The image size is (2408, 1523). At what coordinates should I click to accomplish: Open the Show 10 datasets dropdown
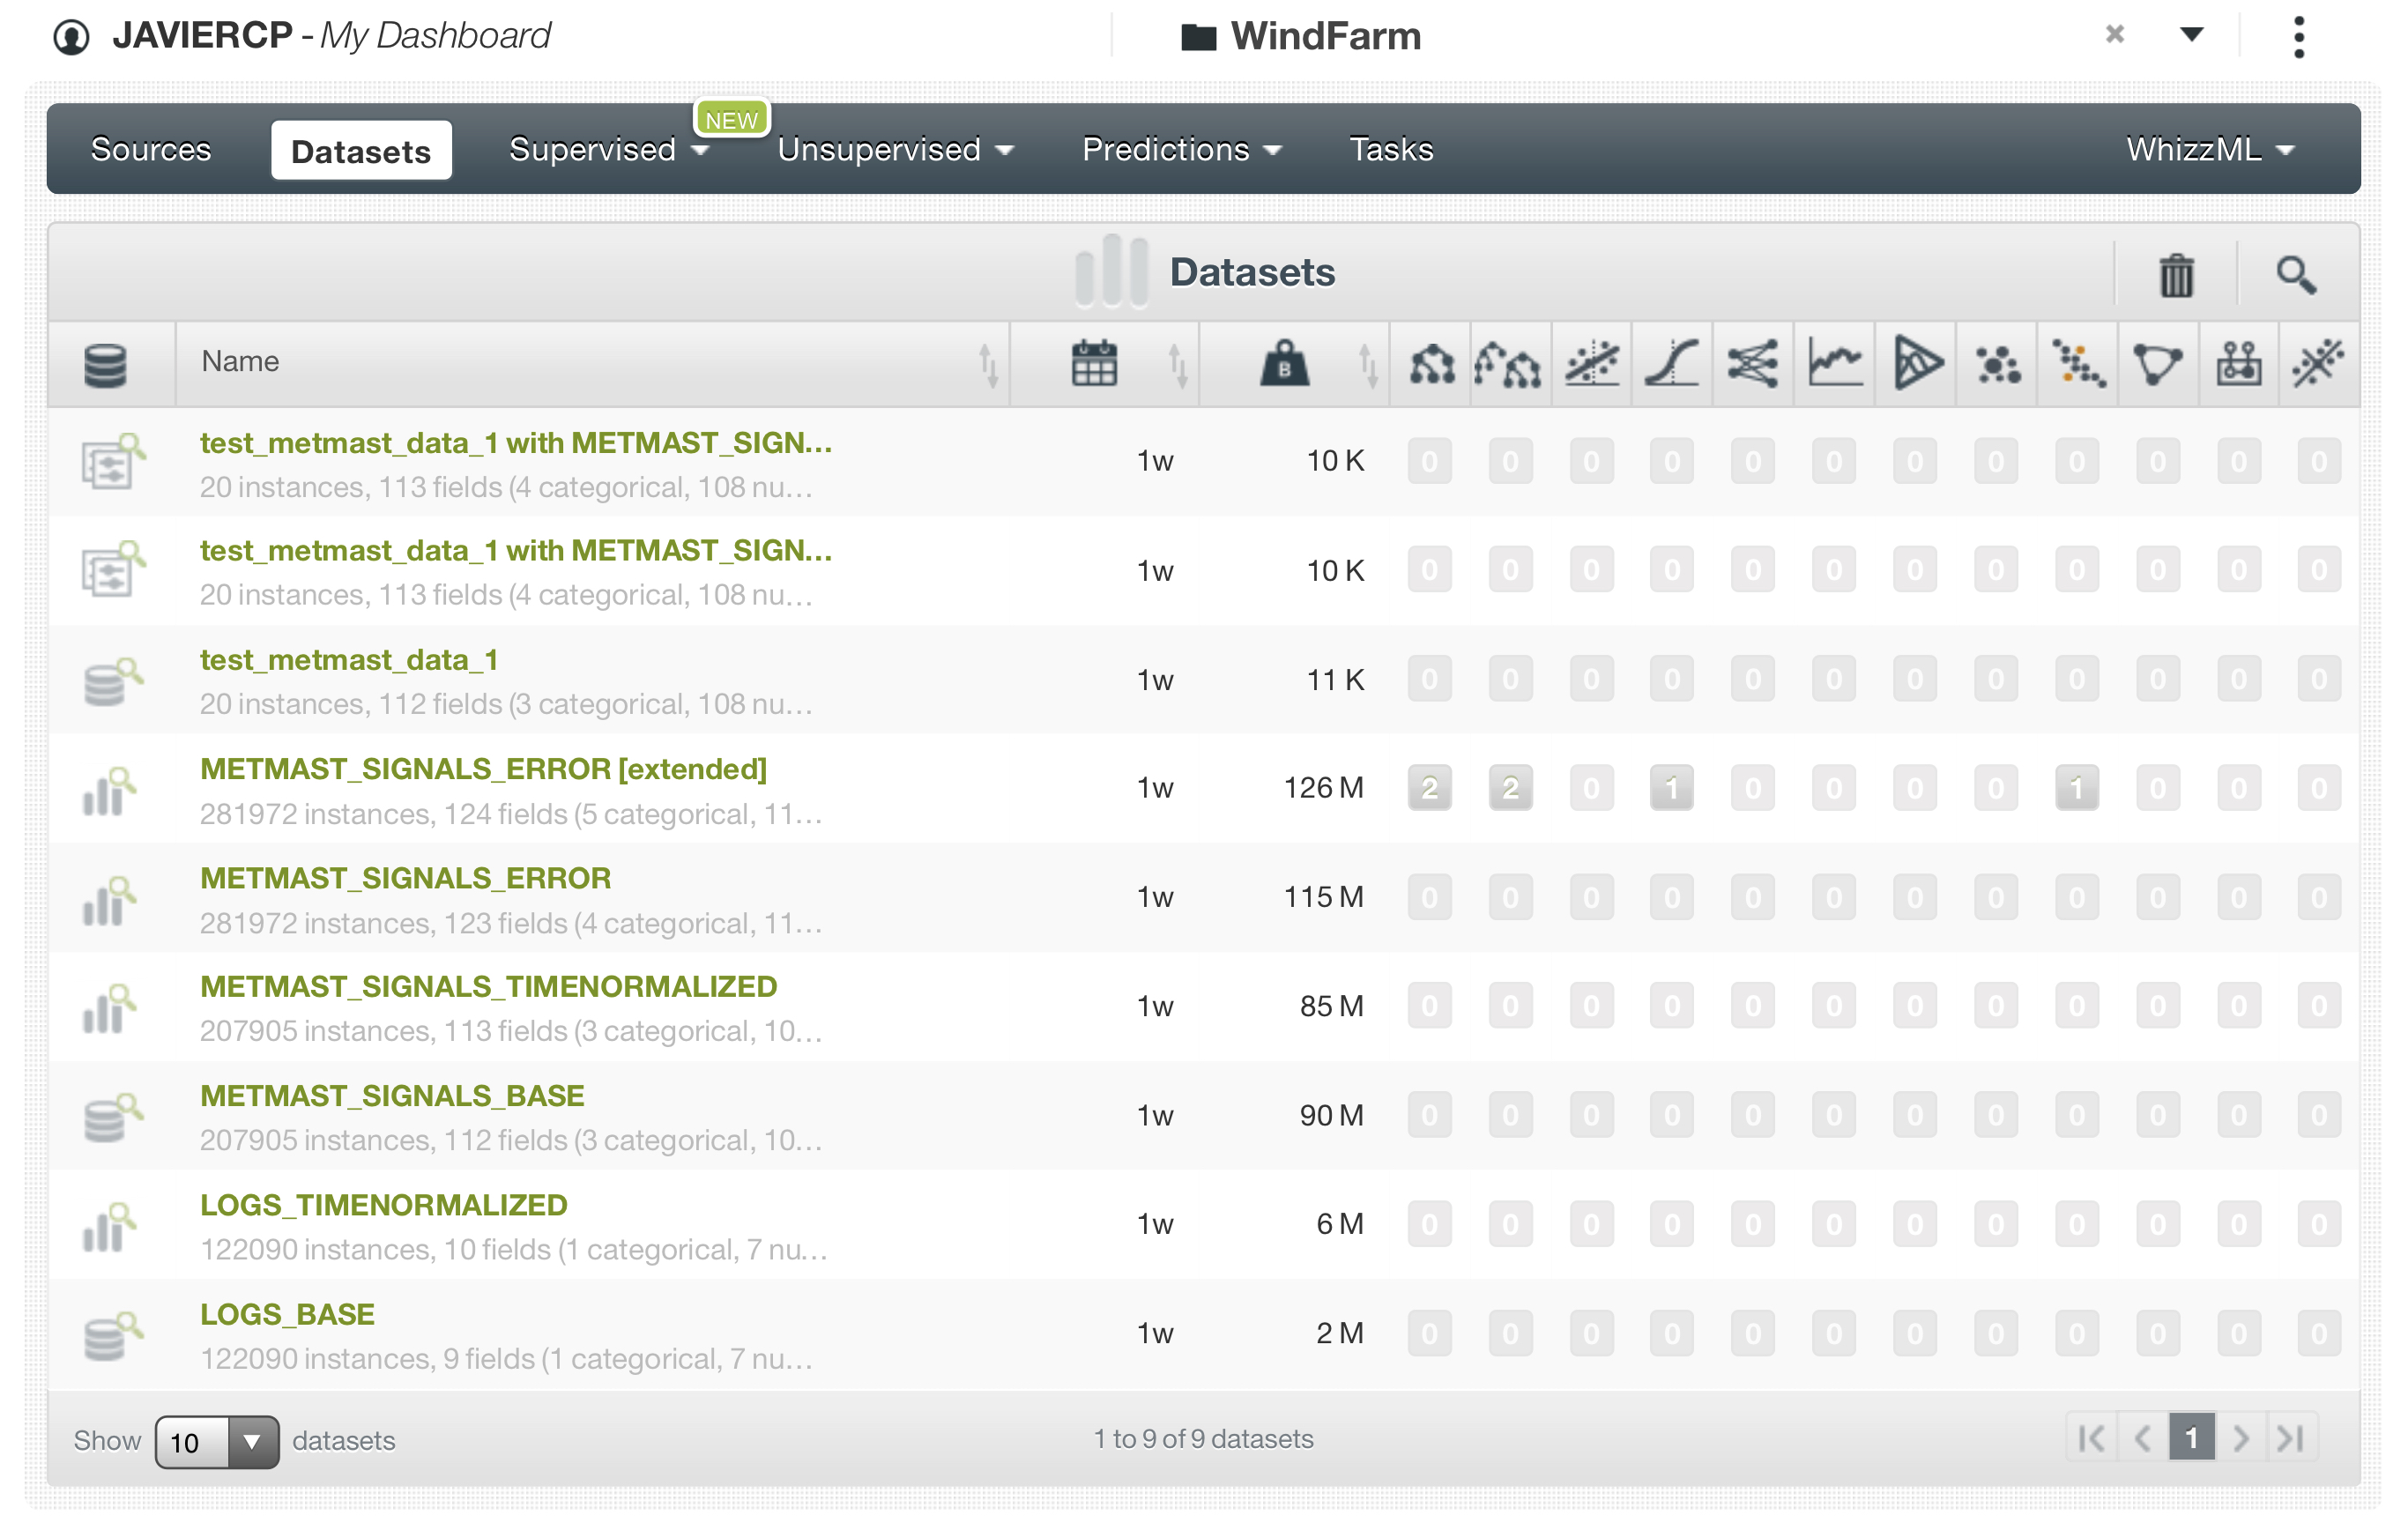[x=216, y=1441]
